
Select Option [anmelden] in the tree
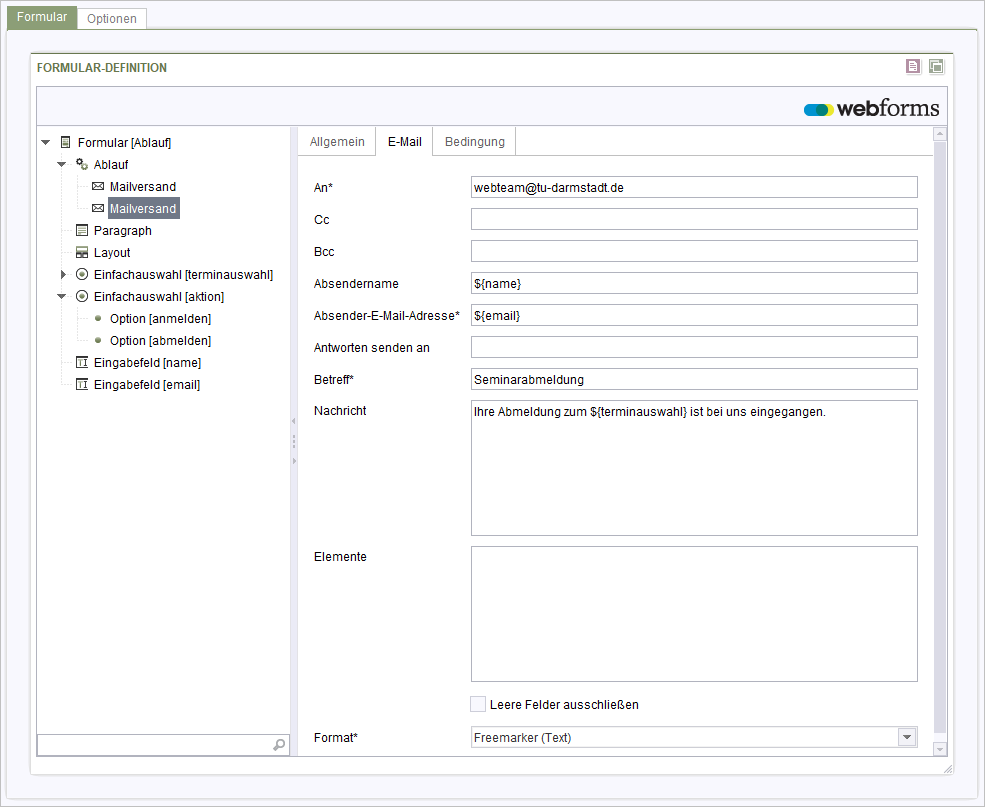(160, 318)
